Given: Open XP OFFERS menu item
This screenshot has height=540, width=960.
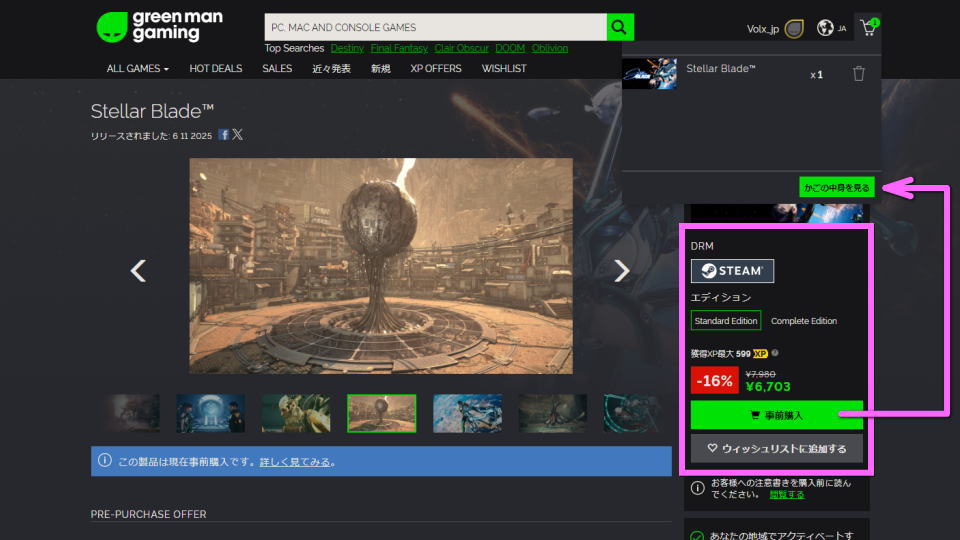Looking at the screenshot, I should point(435,69).
